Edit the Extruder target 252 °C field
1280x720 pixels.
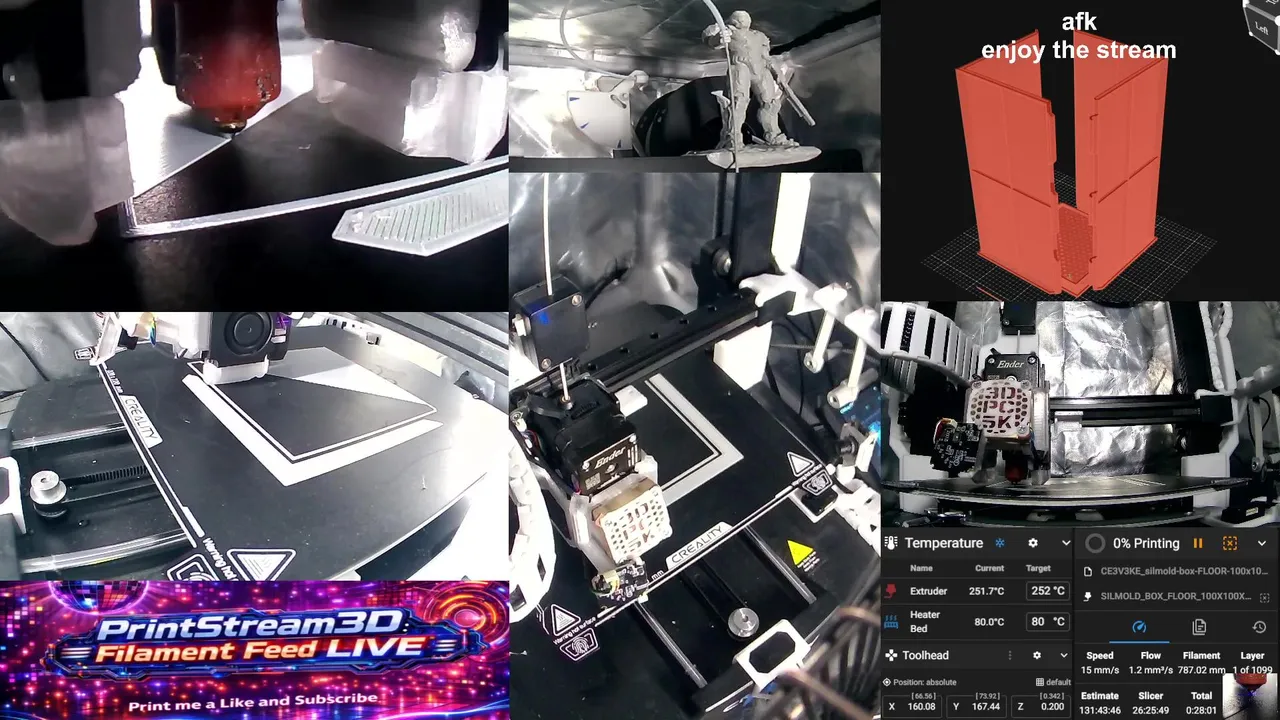1048,591
